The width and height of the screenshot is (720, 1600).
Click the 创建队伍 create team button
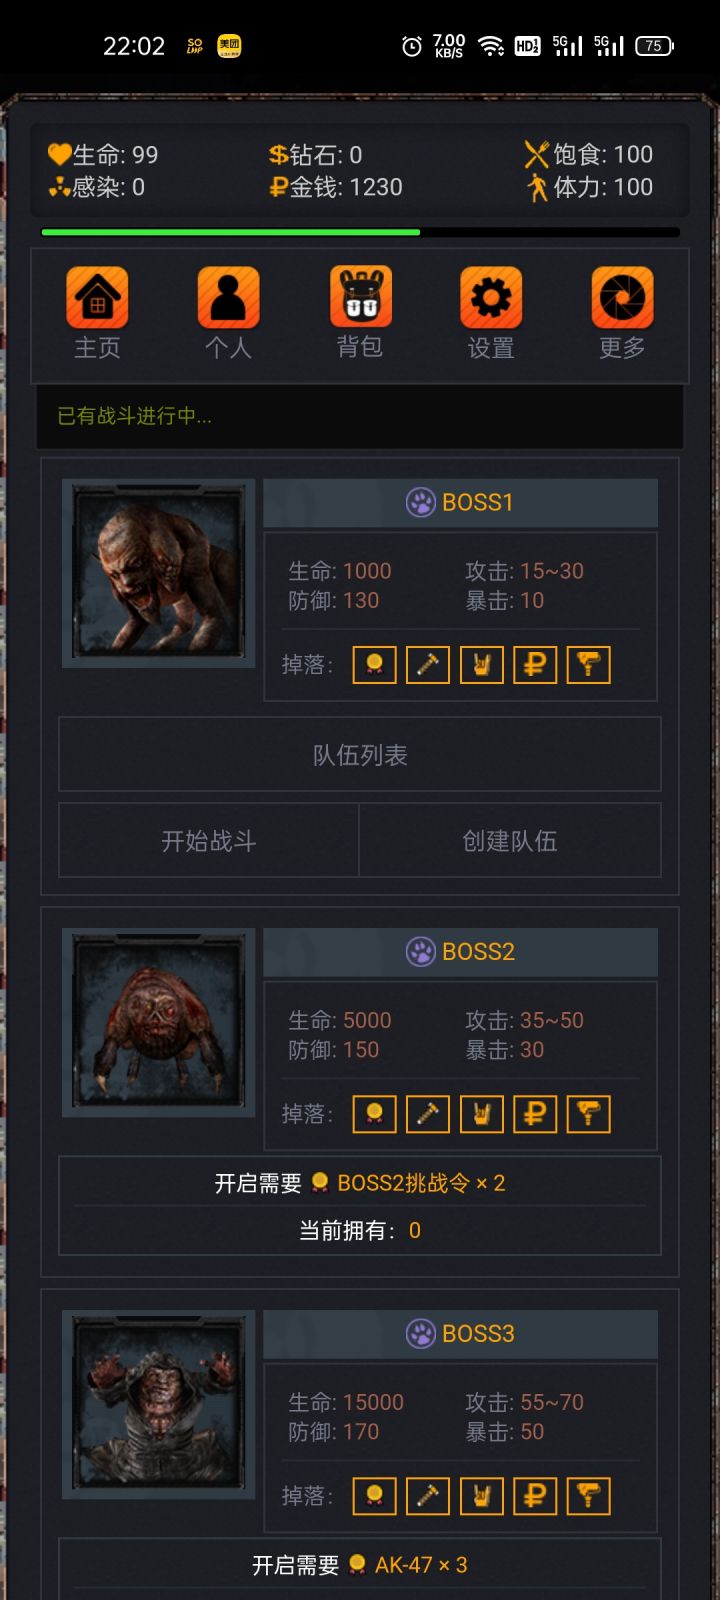[x=510, y=841]
